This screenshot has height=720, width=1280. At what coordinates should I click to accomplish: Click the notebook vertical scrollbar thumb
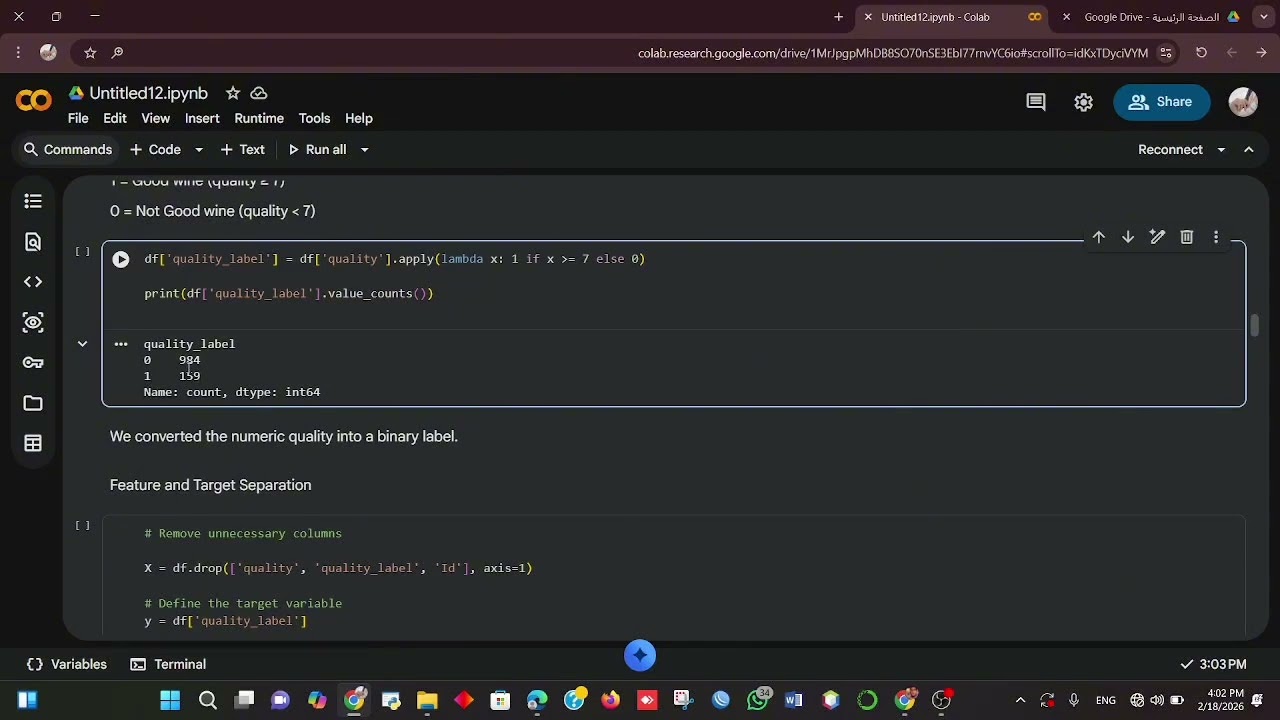[1254, 326]
